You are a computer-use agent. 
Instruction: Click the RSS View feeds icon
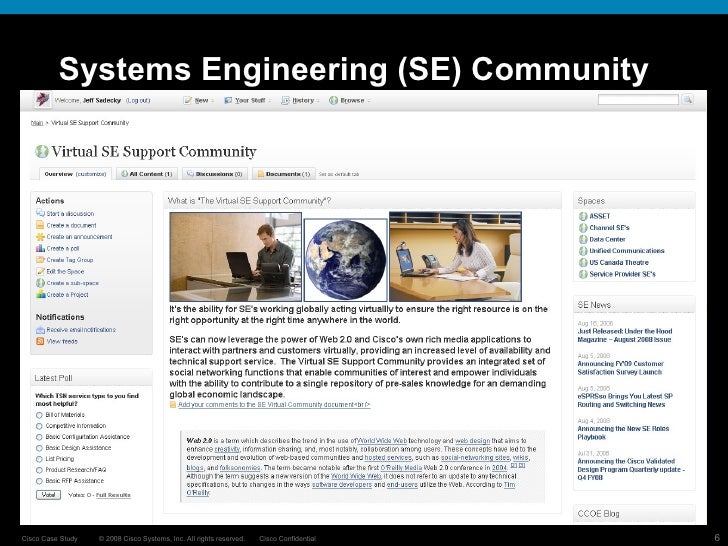click(x=40, y=341)
